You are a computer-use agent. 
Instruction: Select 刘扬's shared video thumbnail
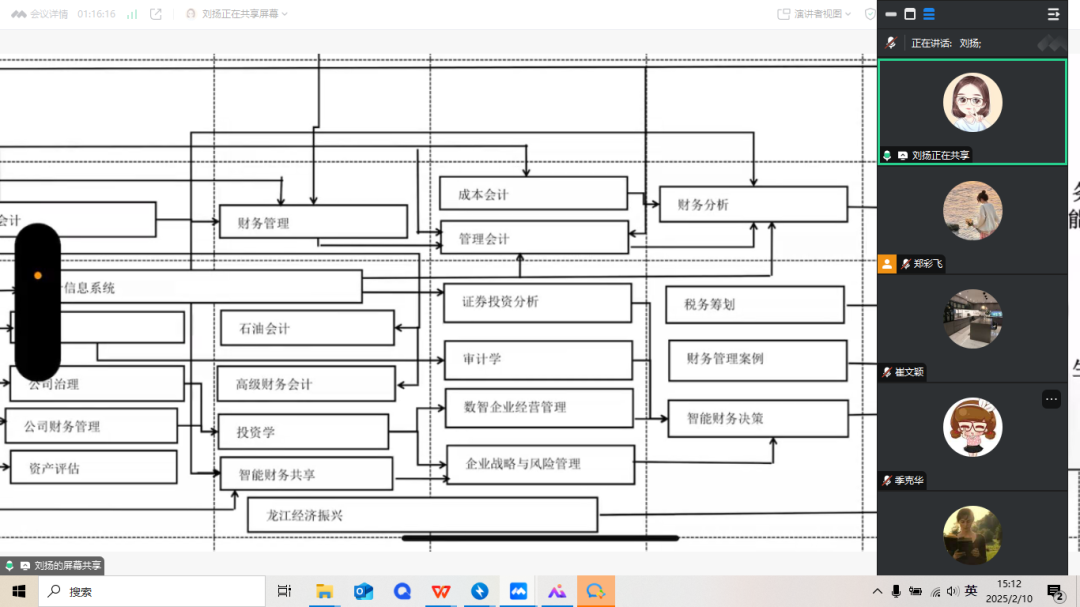click(x=972, y=111)
